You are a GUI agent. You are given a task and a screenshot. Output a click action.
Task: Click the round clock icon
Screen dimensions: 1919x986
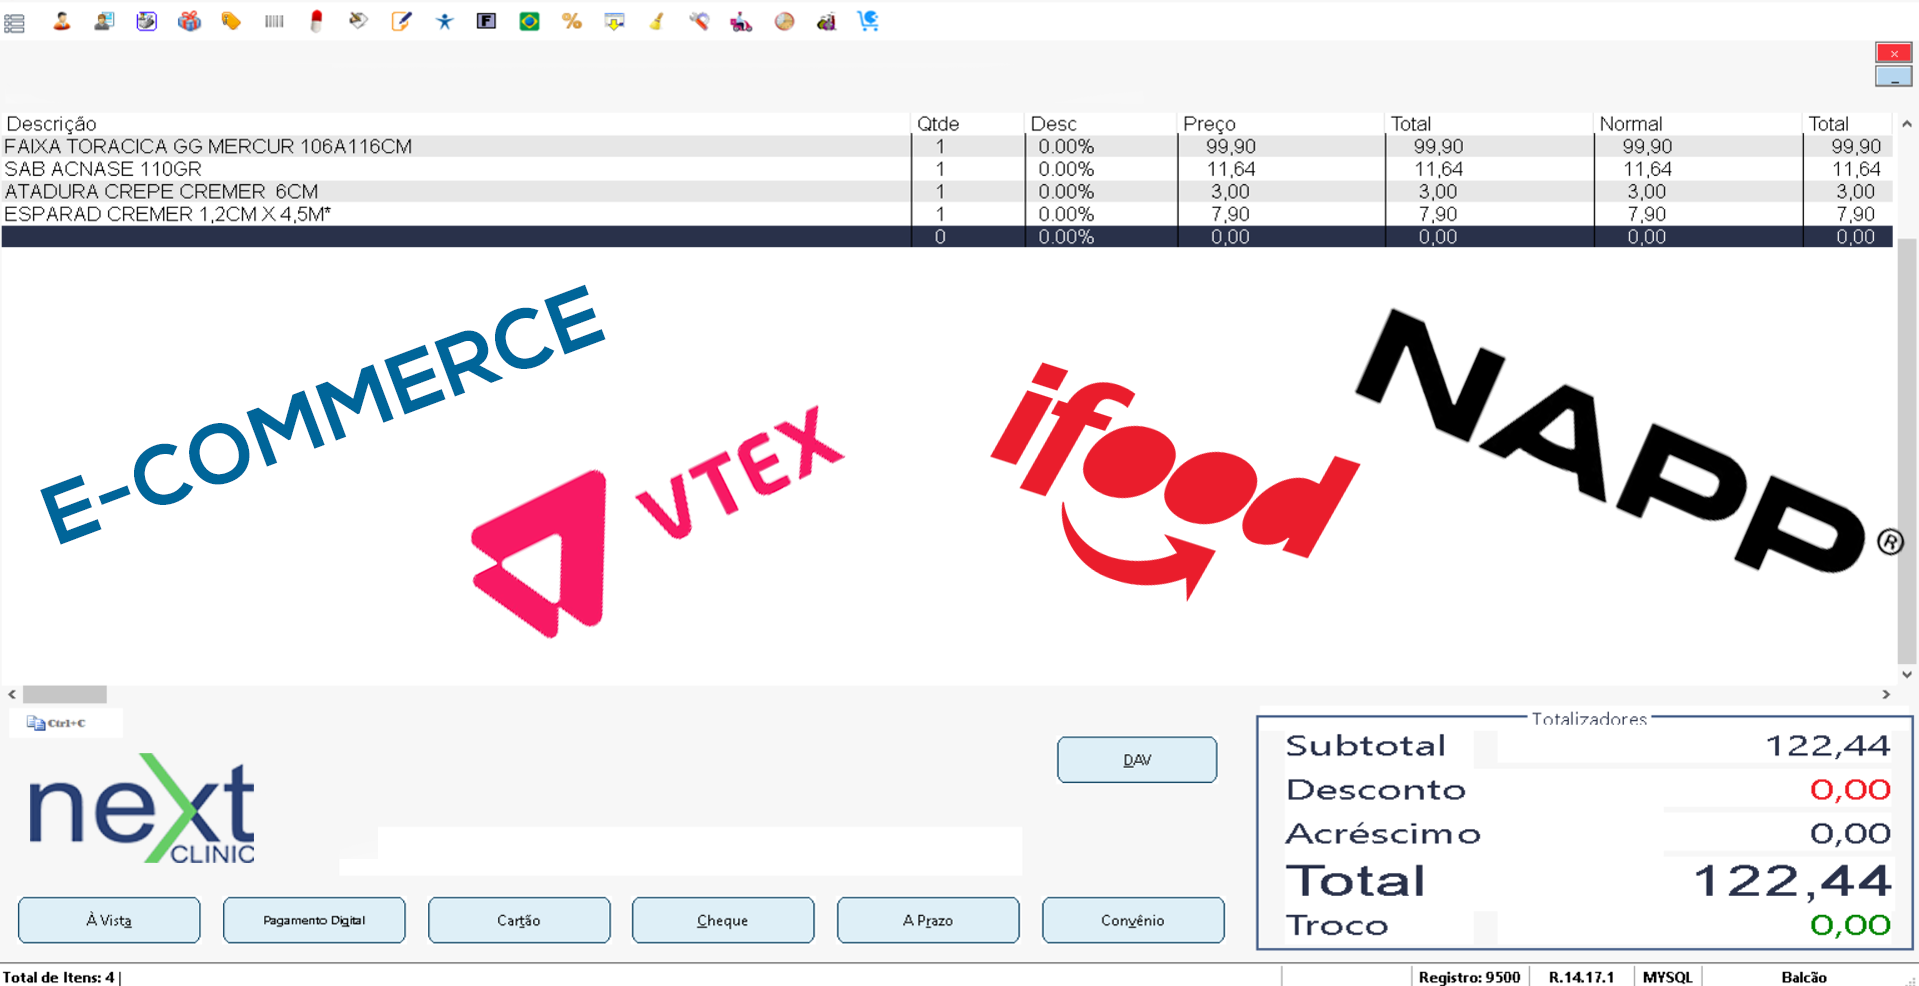pos(784,21)
